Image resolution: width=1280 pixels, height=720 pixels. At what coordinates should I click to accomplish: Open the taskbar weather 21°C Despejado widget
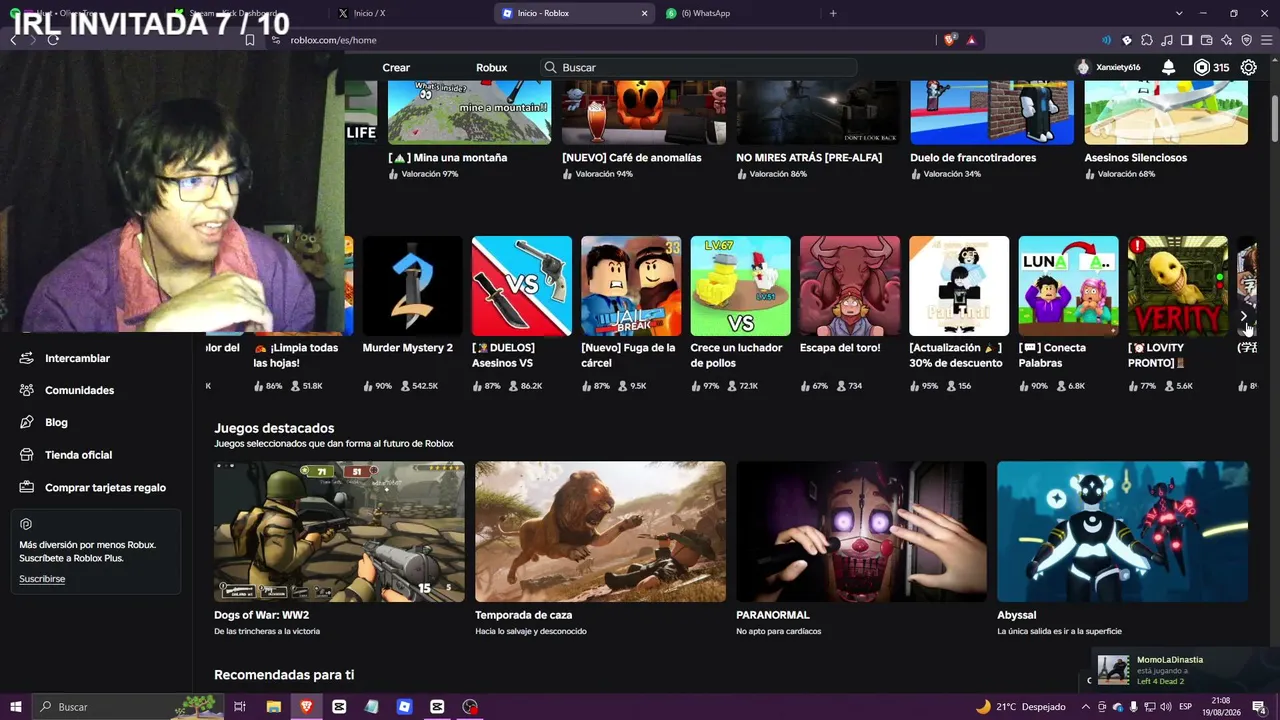pyautogui.click(x=1020, y=707)
